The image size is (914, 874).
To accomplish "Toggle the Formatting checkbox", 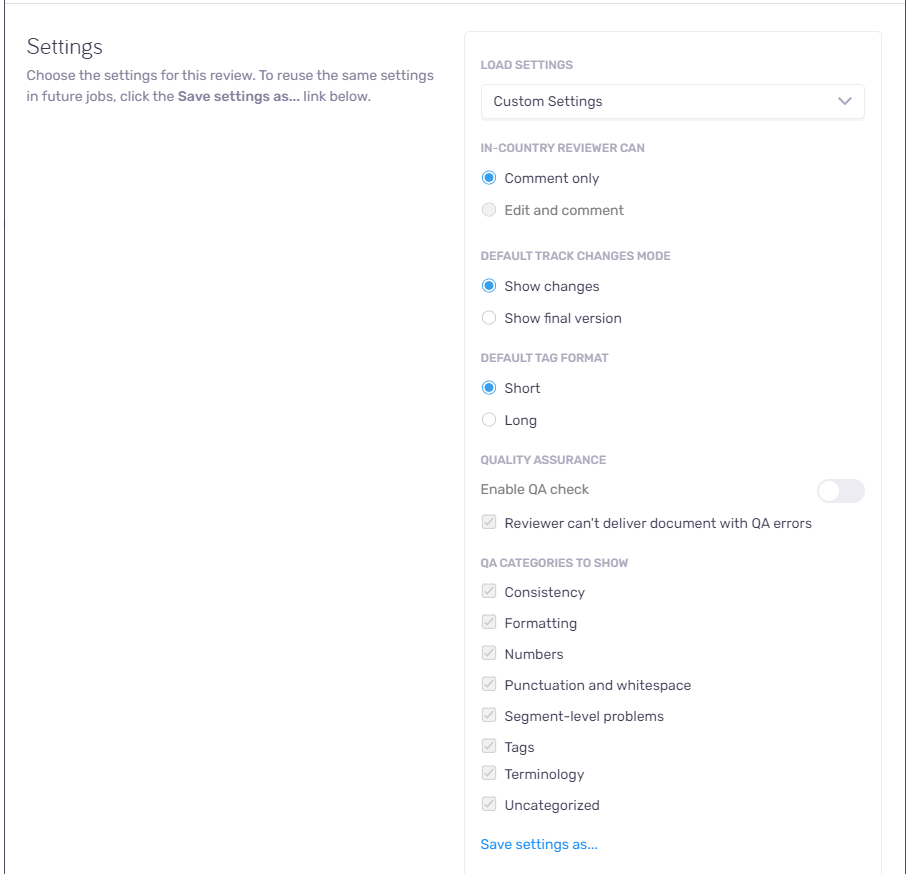I will coord(489,622).
